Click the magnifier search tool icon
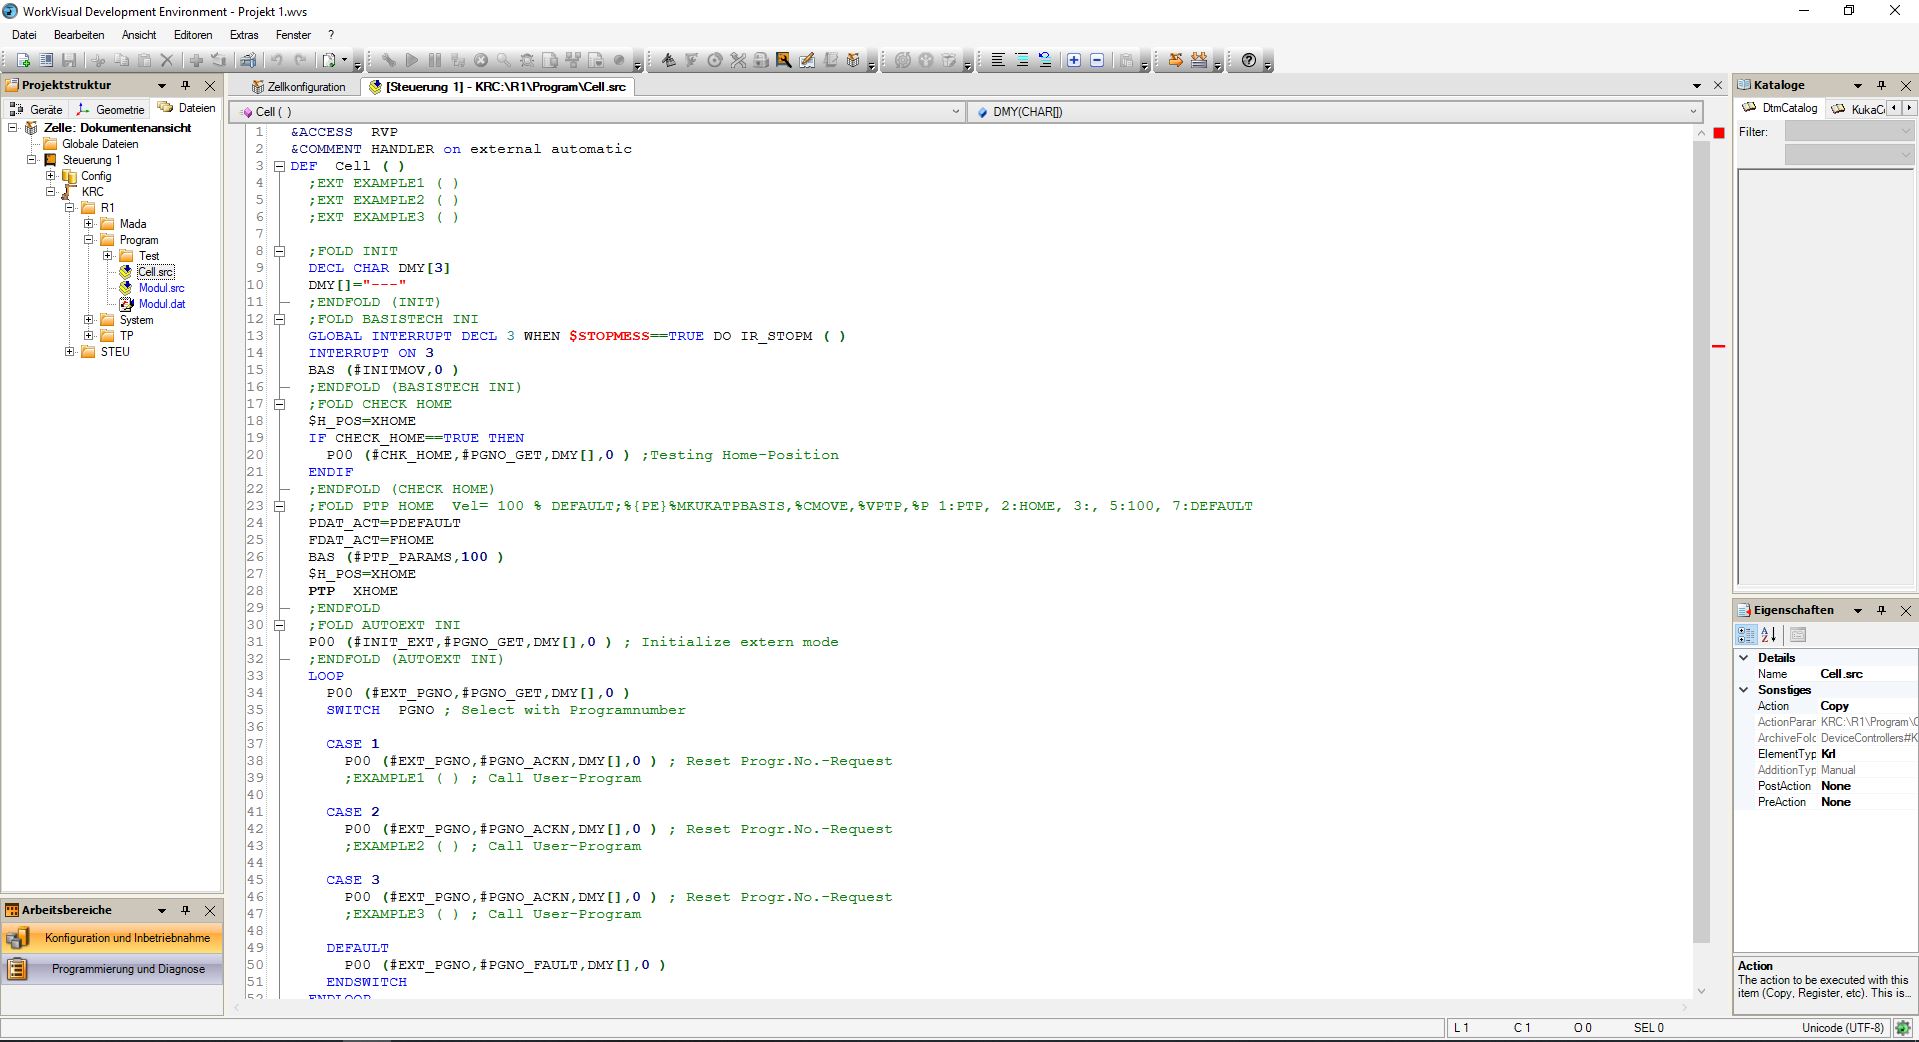1919x1042 pixels. coord(503,61)
